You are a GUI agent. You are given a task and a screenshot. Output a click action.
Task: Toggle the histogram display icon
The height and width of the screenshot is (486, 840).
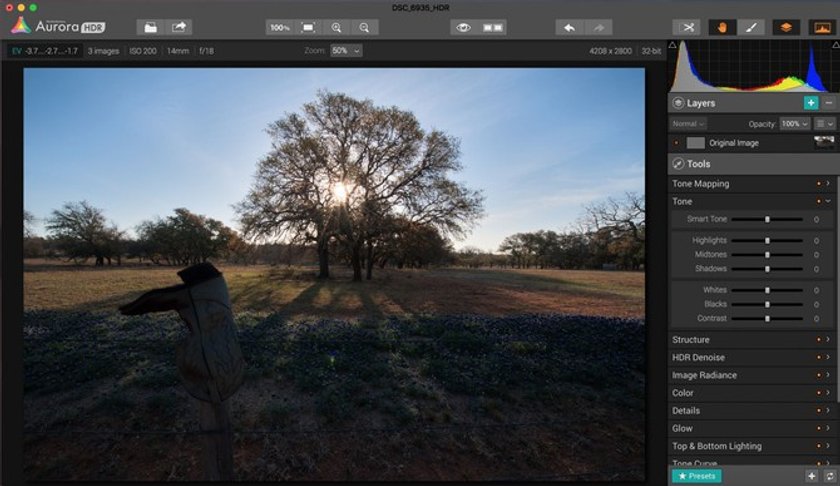(822, 27)
